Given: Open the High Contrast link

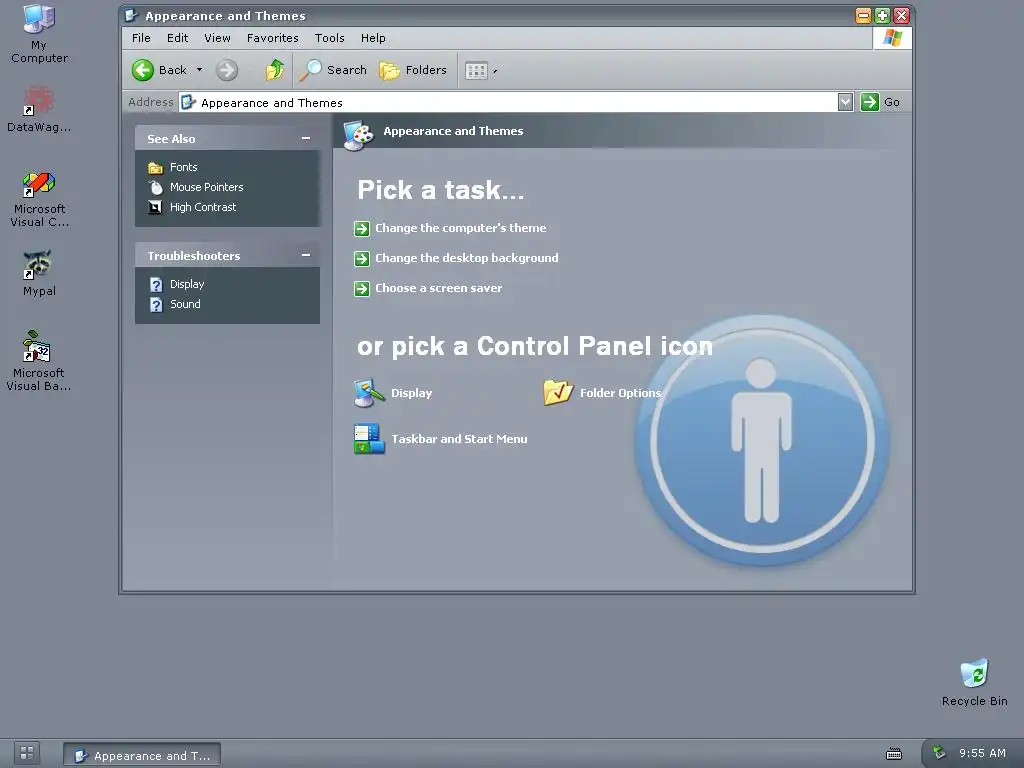Looking at the screenshot, I should [203, 207].
